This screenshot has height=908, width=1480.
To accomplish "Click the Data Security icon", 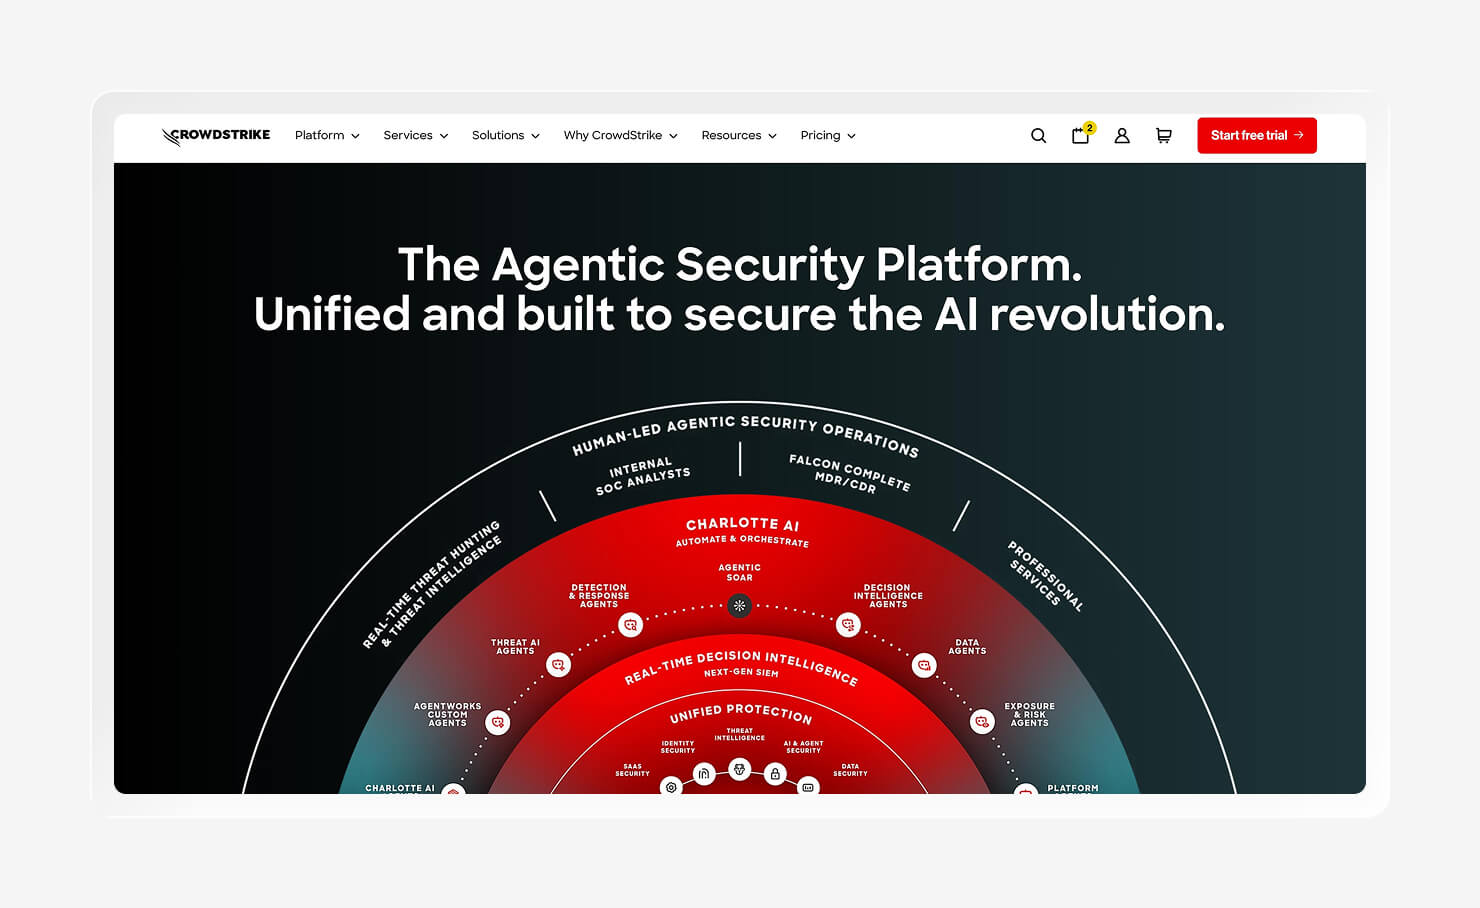I will click(809, 787).
